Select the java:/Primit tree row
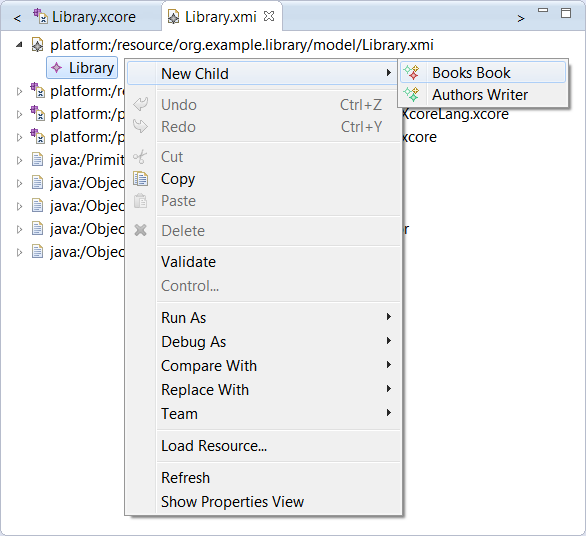586x536 pixels. click(87, 160)
